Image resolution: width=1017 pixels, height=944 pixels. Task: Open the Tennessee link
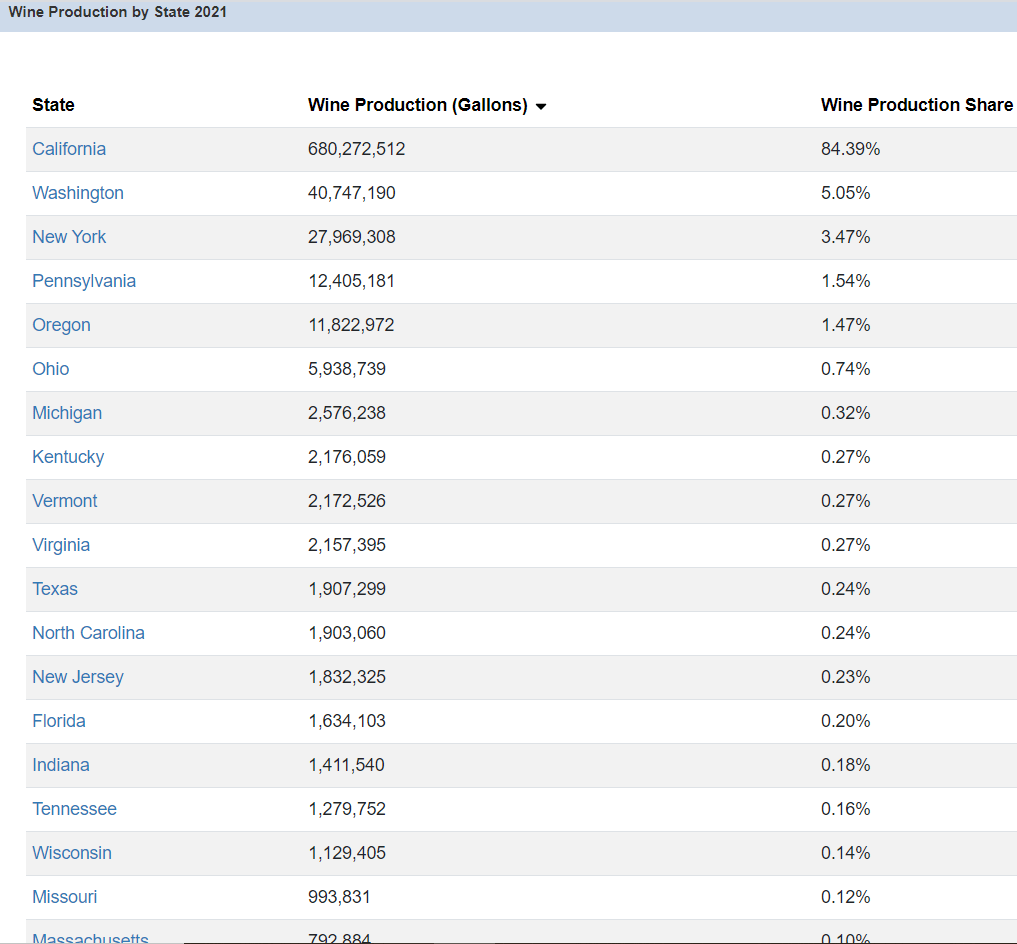74,809
